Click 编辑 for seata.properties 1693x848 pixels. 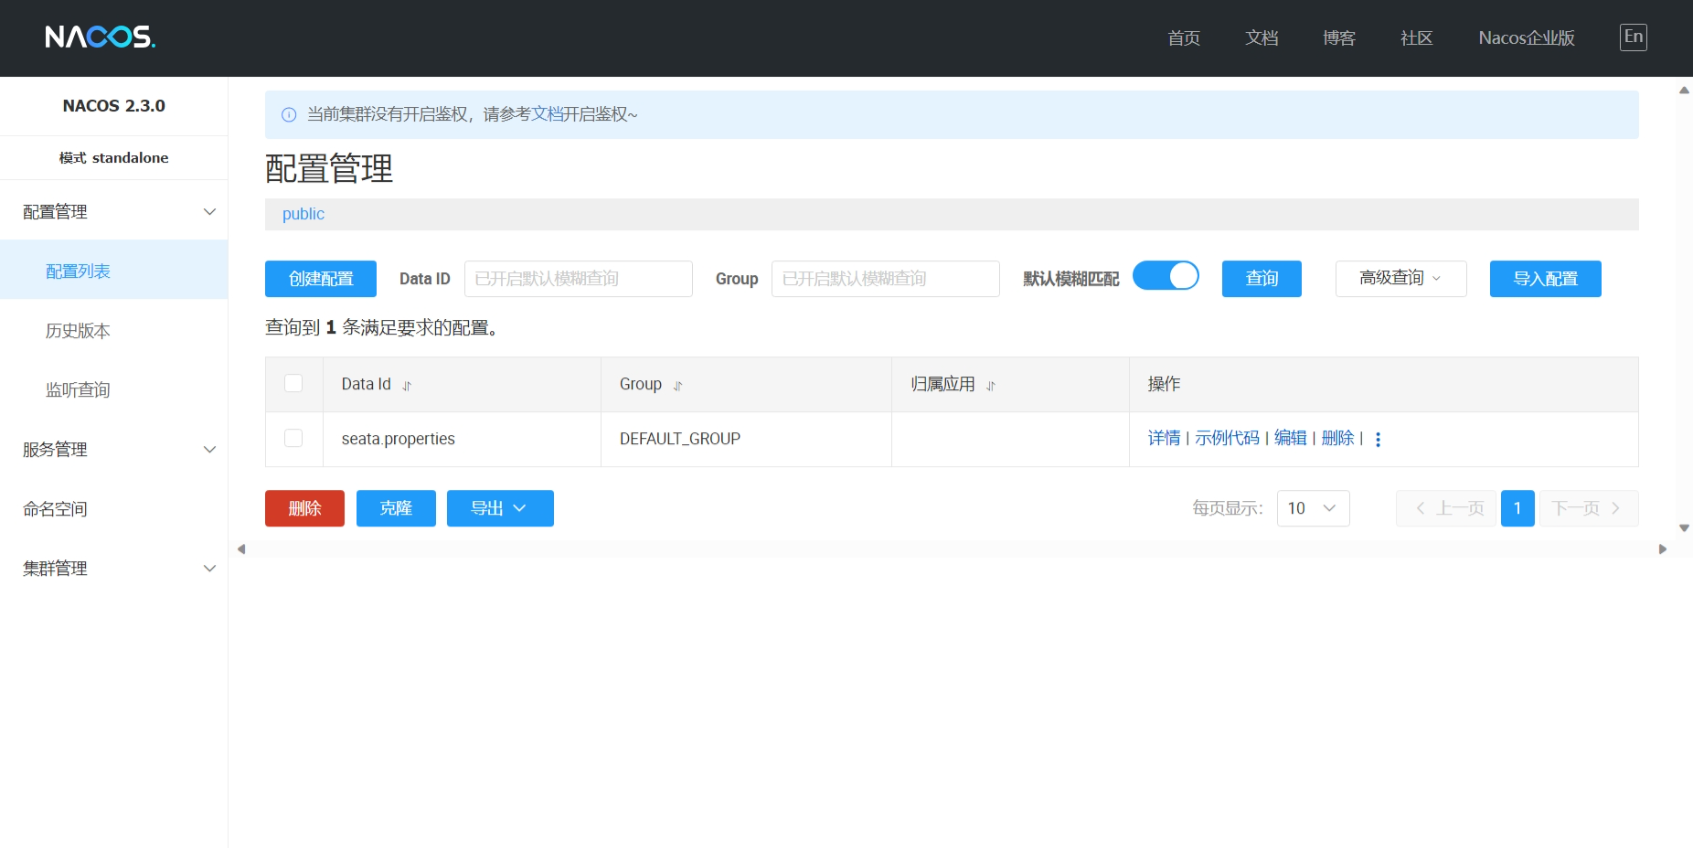[x=1290, y=438]
